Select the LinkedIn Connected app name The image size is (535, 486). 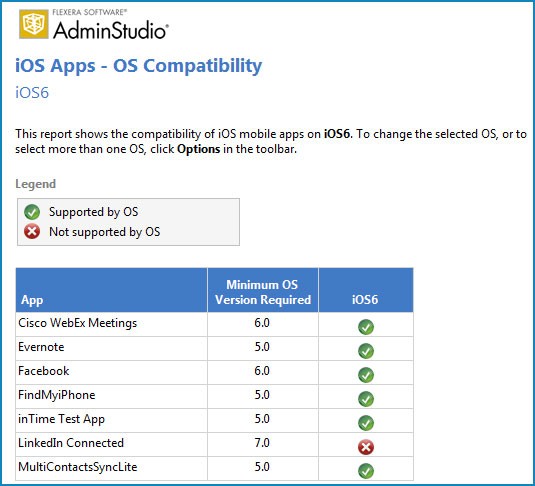pyautogui.click(x=71, y=443)
